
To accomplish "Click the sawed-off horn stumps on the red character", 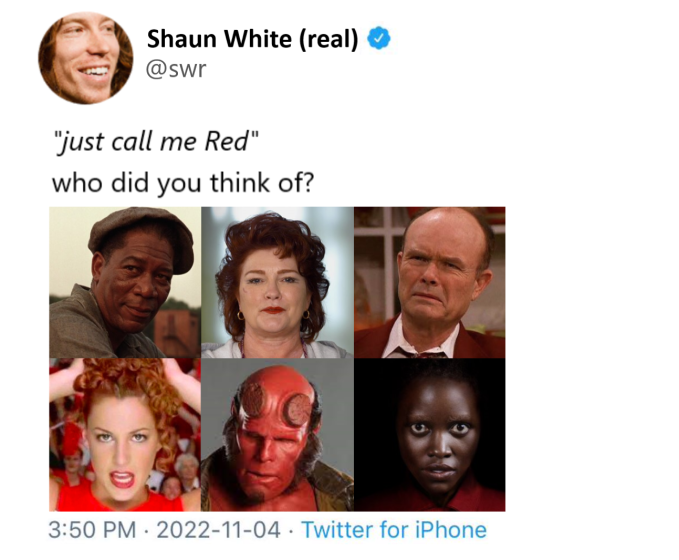I will point(276,404).
